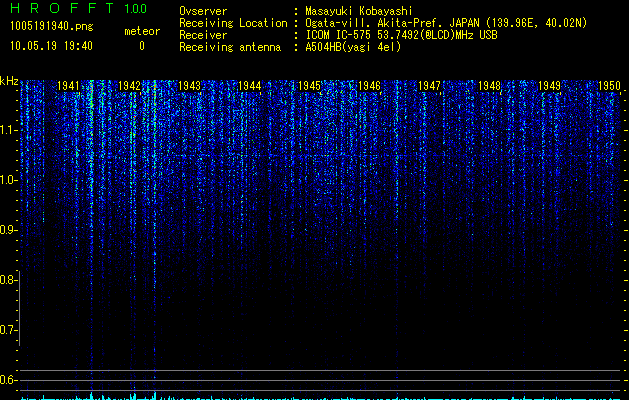Click the 1944 time marker
The image size is (629, 400).
[x=250, y=86]
